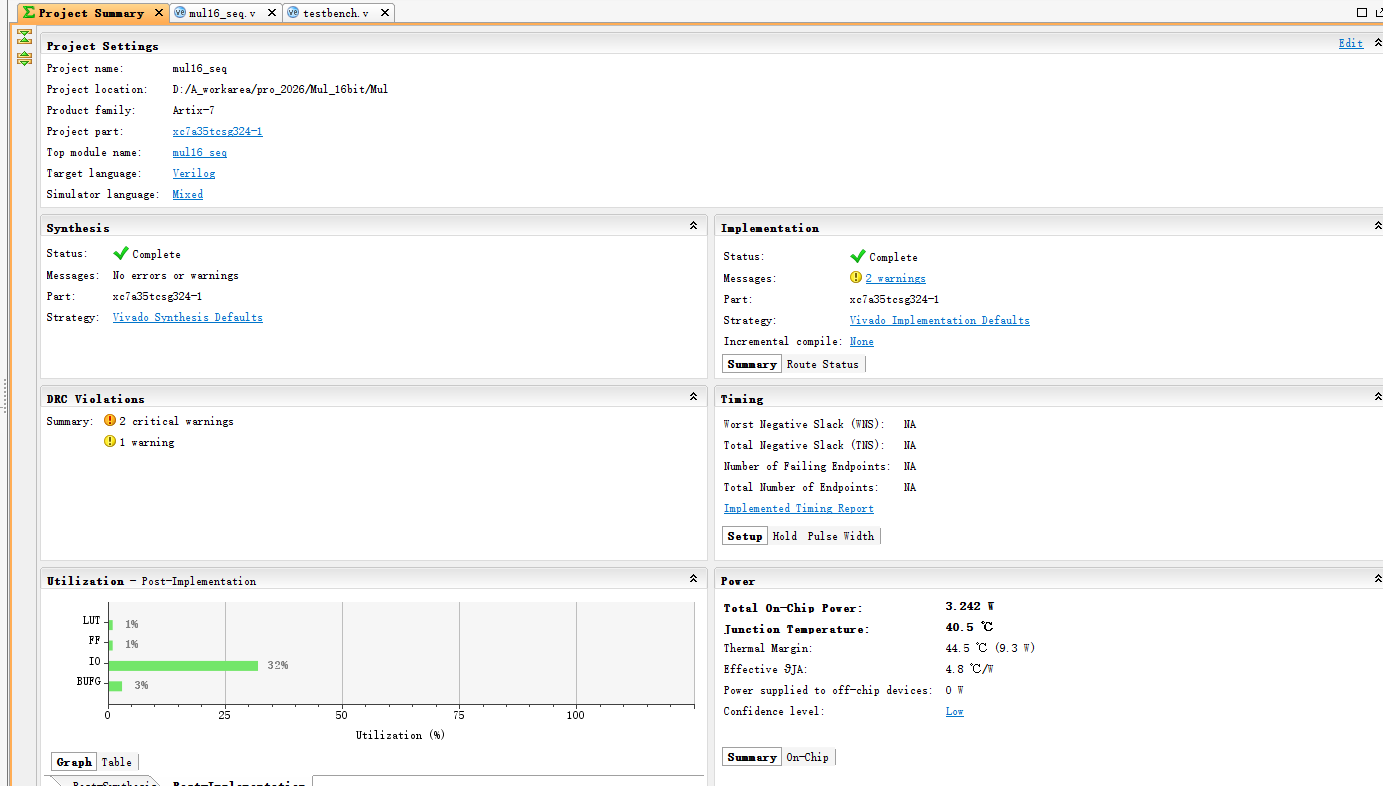Click the Synthesis status green checkmark

121,254
